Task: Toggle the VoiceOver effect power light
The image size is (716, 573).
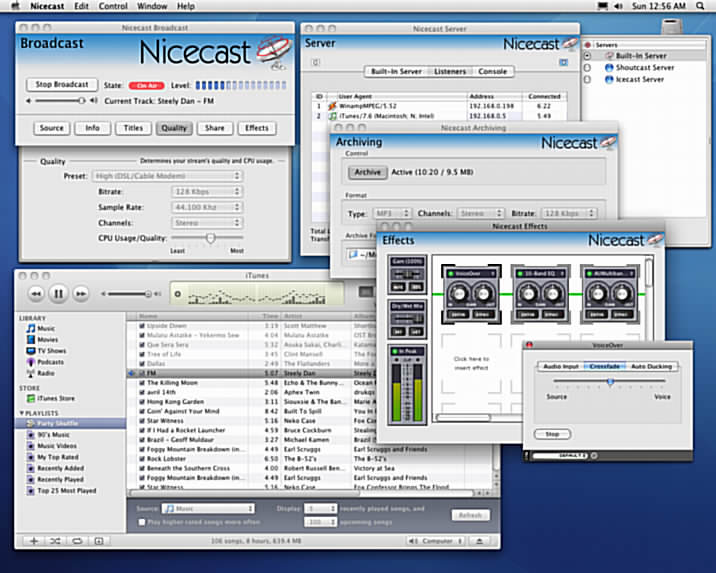Action: coord(451,273)
